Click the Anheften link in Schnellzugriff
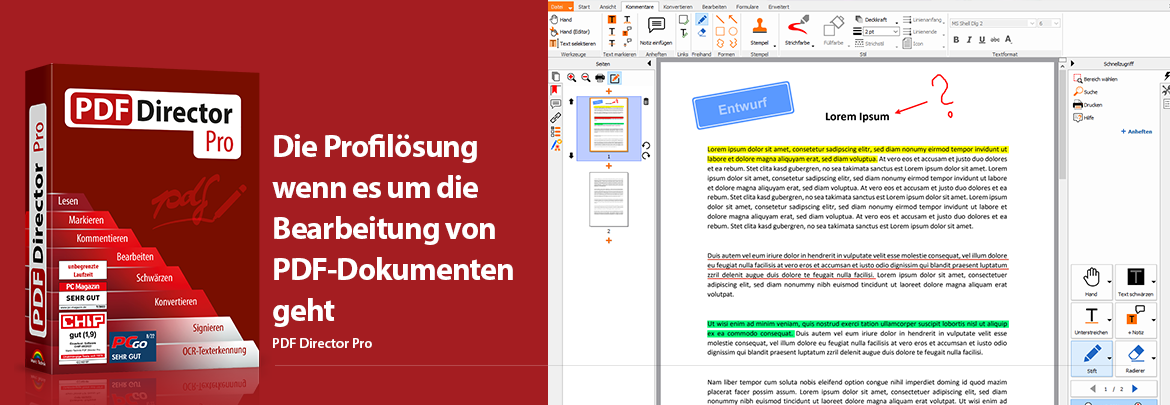 tap(1138, 131)
